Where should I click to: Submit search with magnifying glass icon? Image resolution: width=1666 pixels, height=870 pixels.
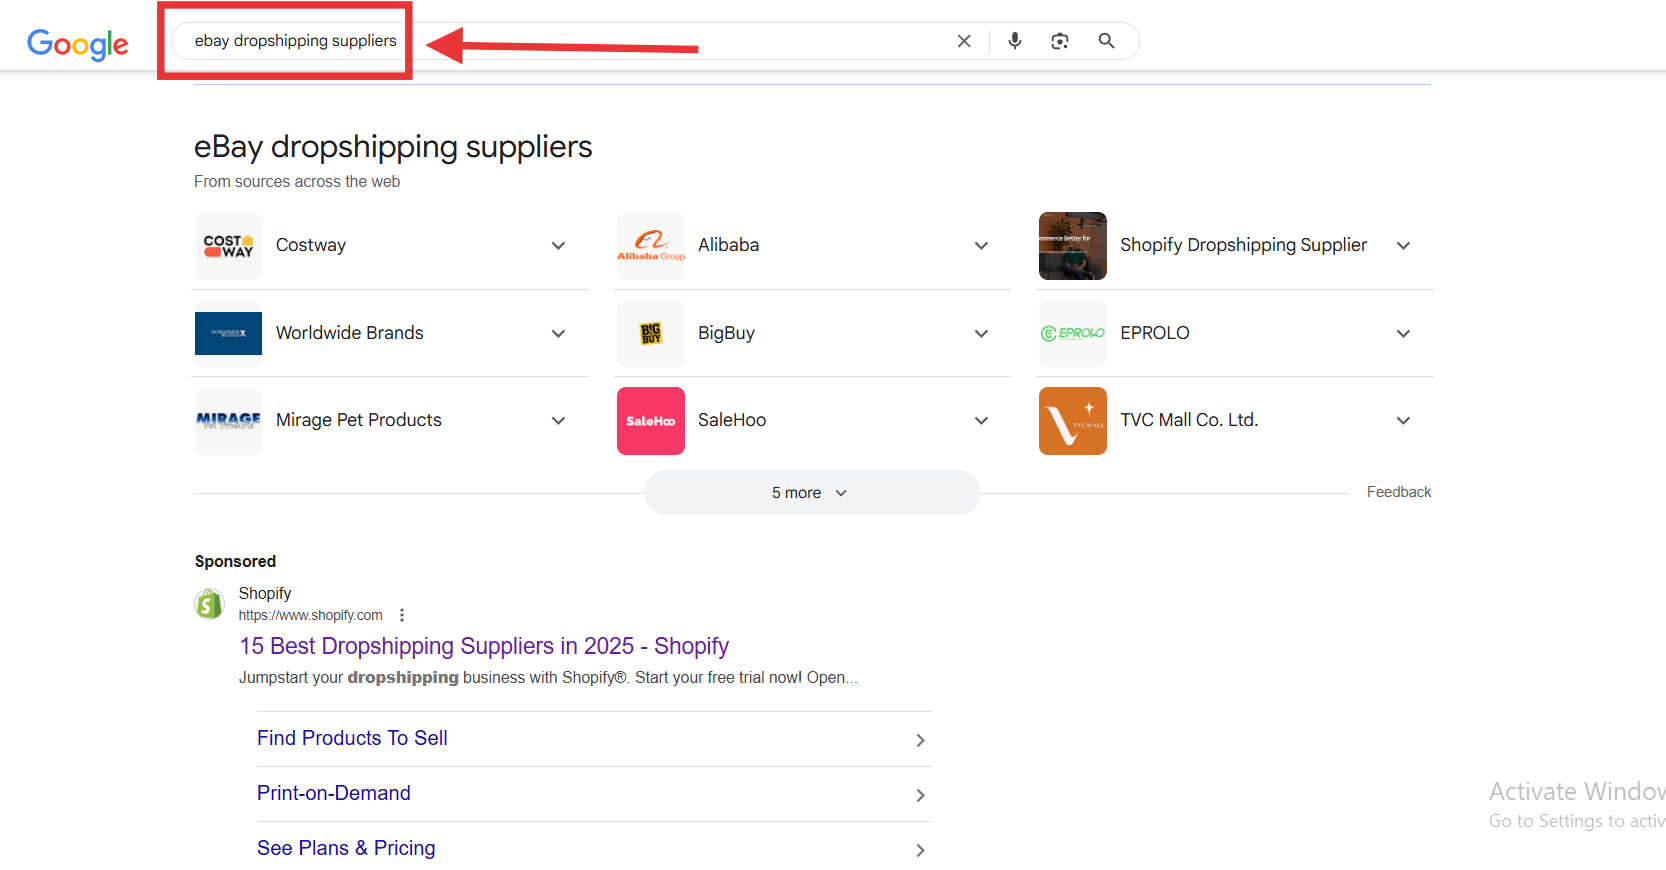(1106, 41)
